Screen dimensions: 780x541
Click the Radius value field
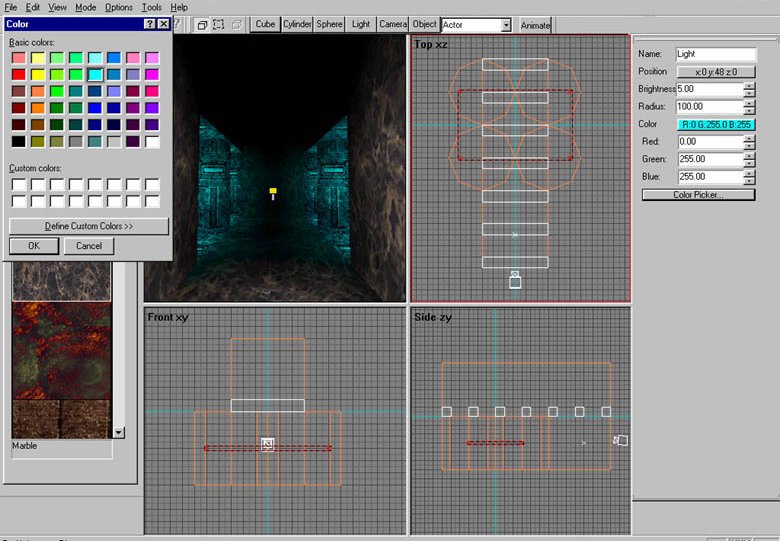tap(710, 107)
